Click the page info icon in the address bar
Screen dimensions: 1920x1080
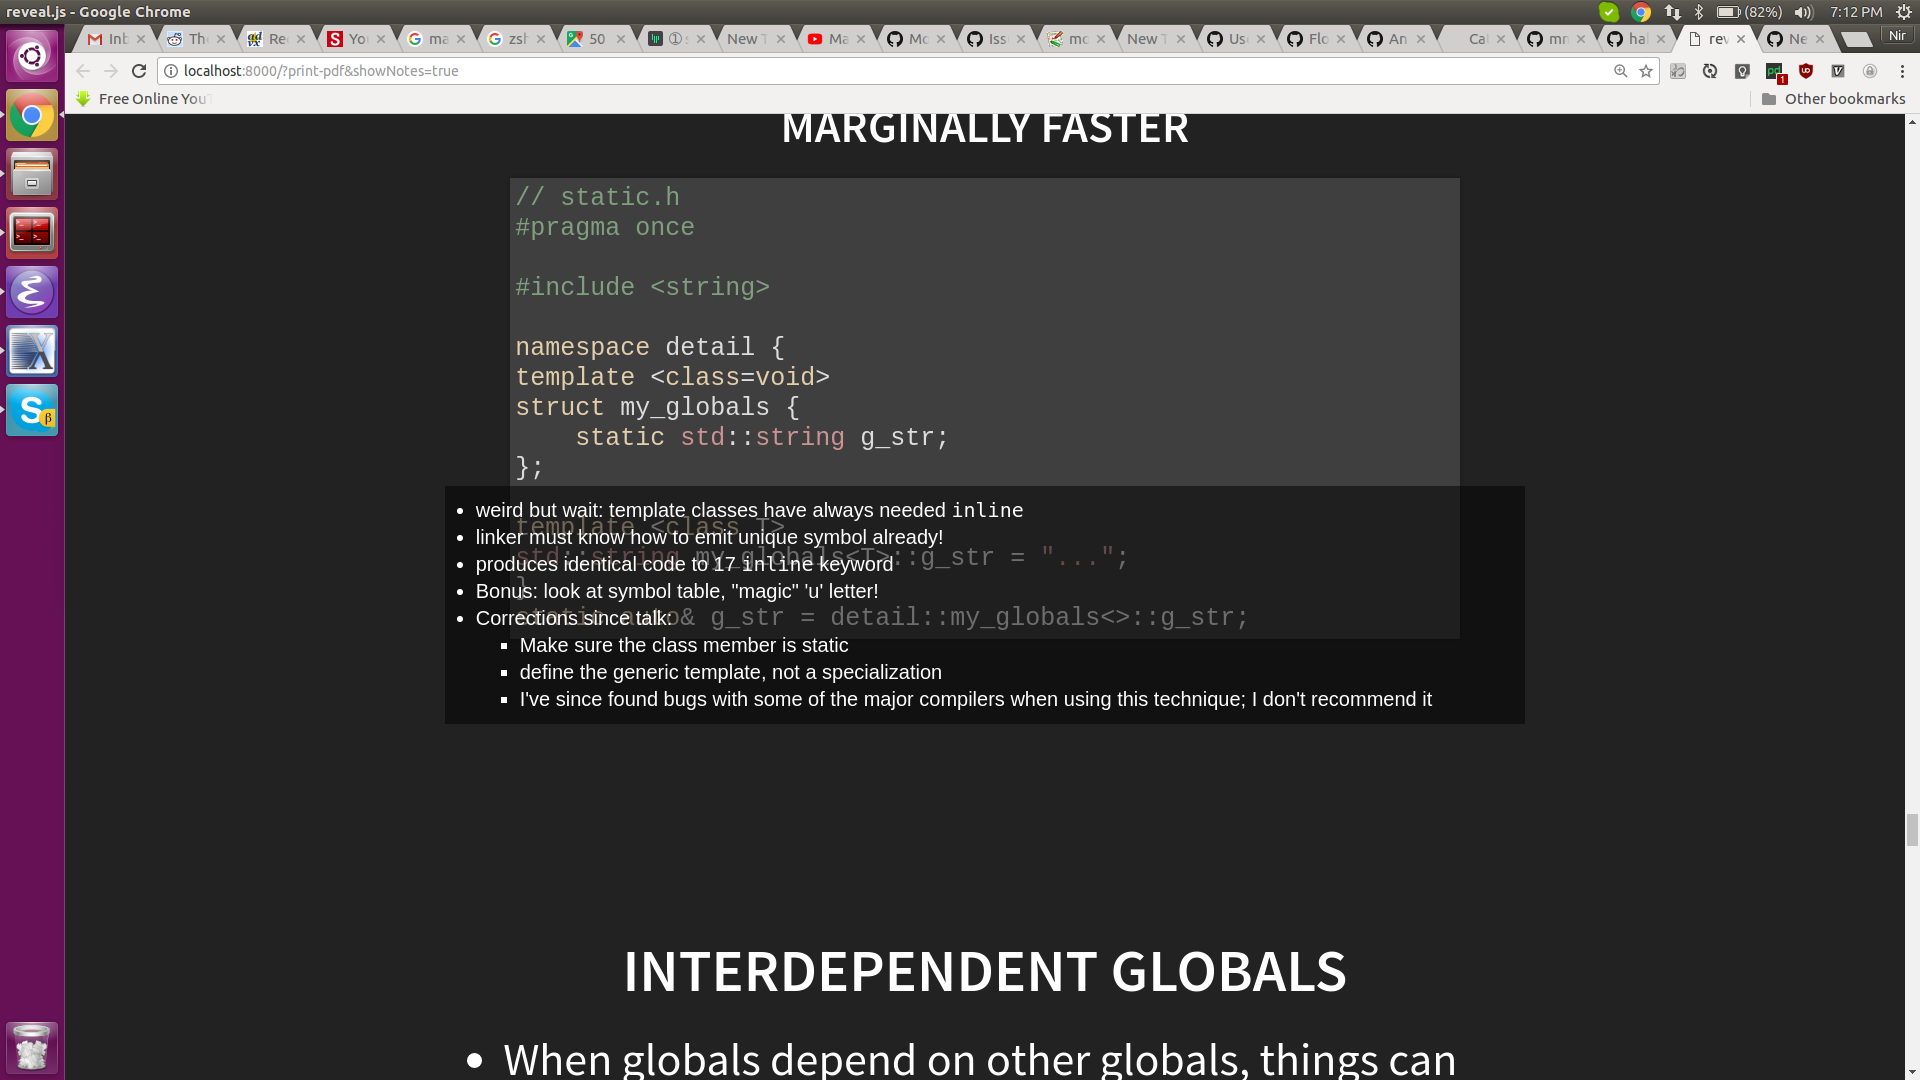170,71
